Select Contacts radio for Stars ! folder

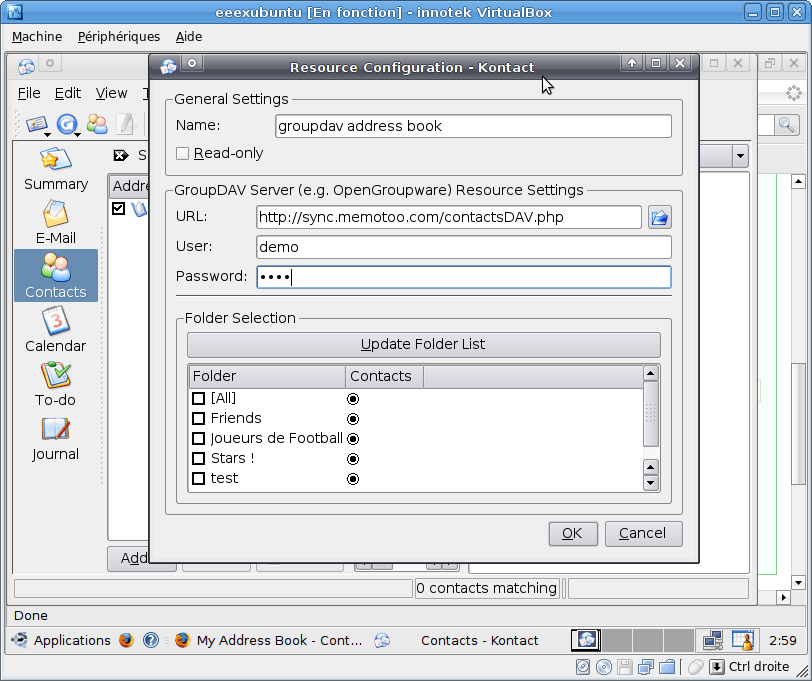click(x=353, y=459)
